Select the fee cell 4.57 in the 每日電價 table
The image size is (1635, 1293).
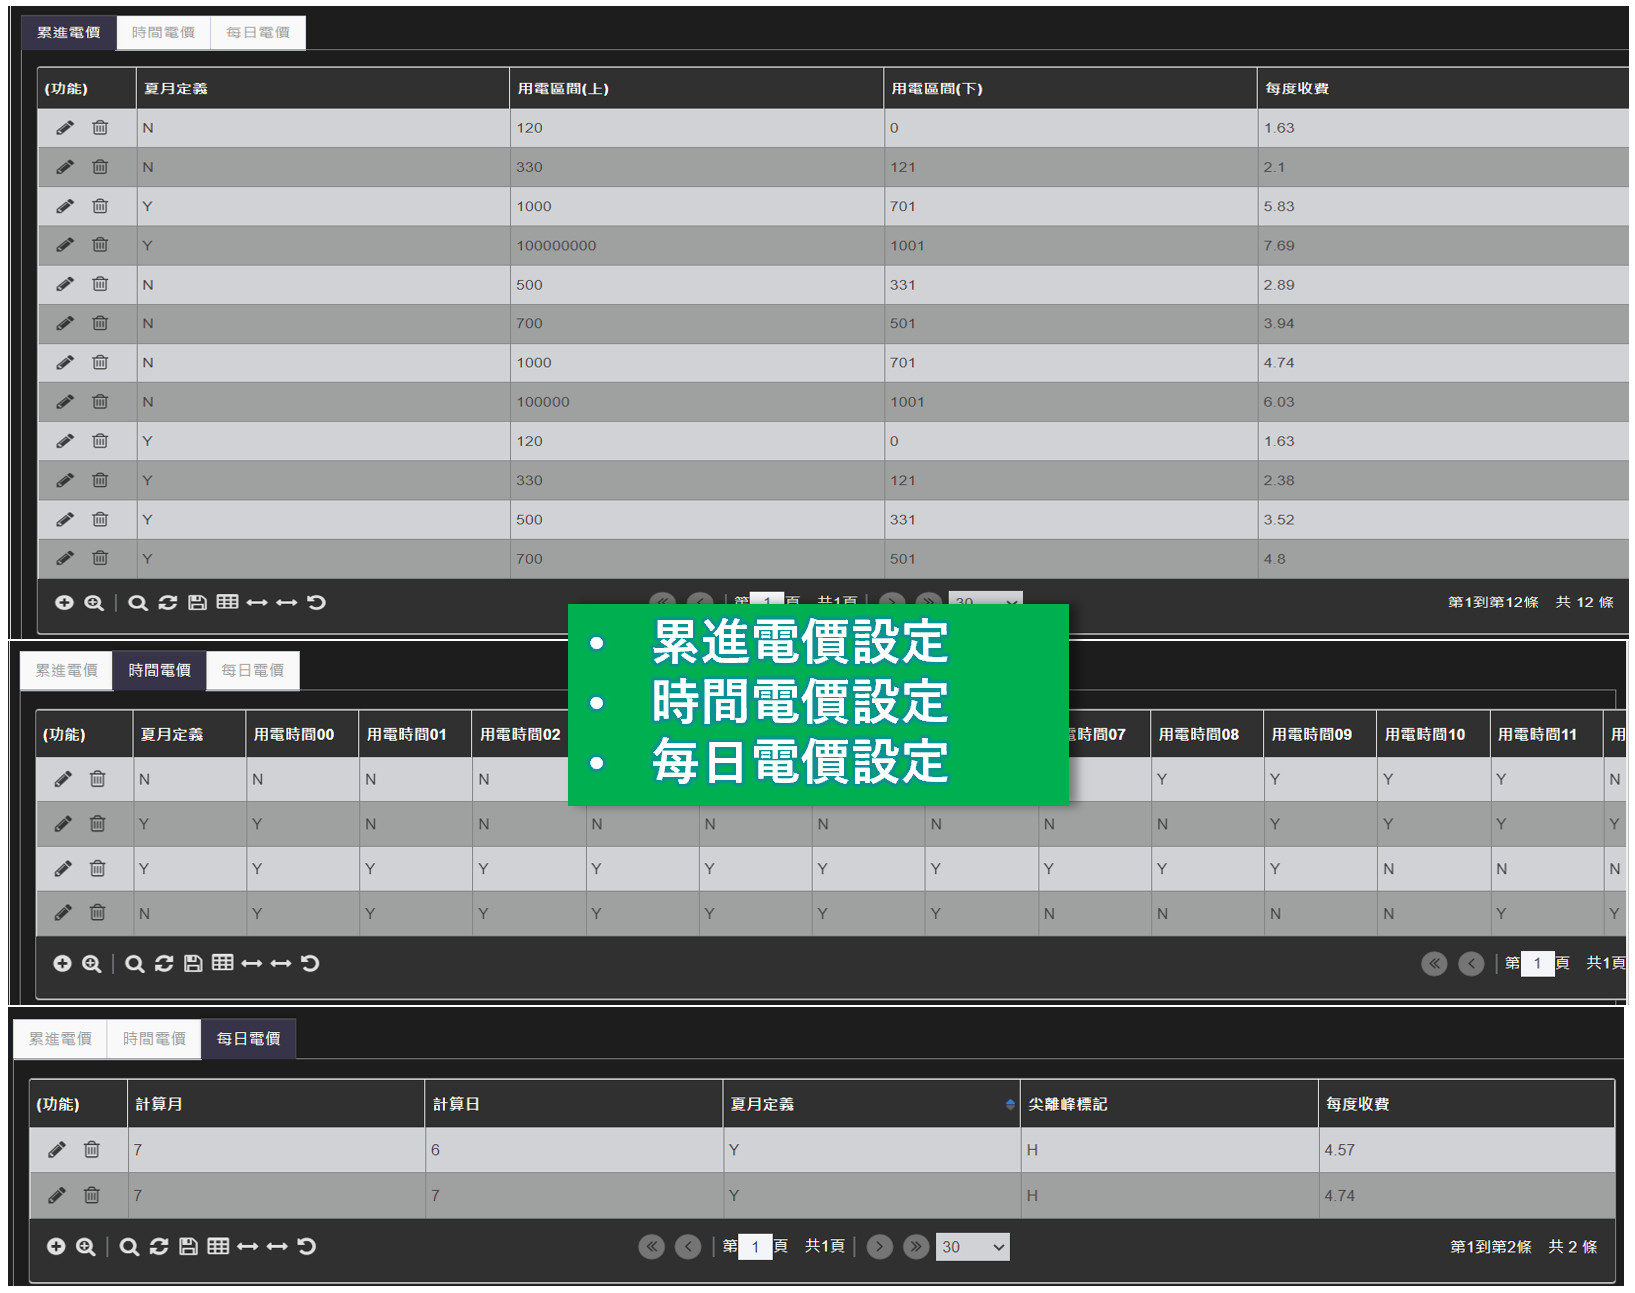(x=1466, y=1150)
